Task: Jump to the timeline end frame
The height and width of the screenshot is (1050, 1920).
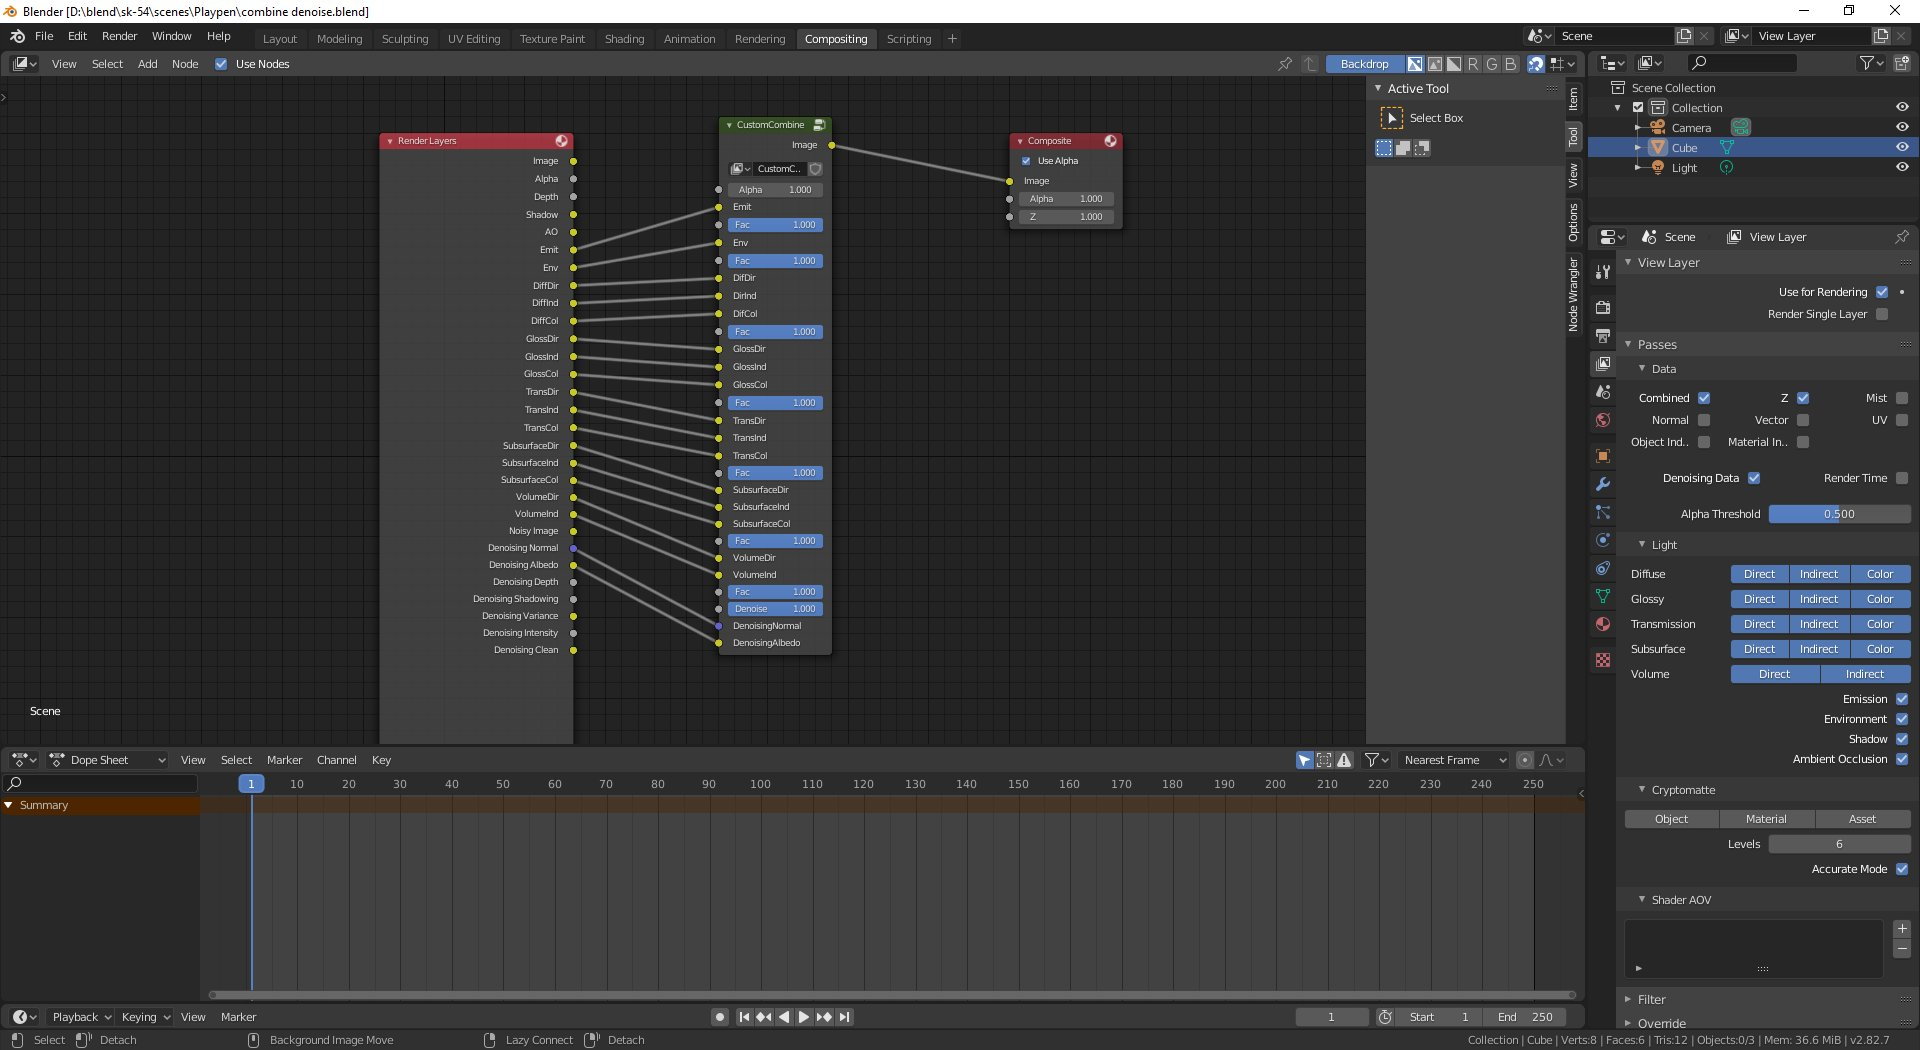Action: [845, 1017]
